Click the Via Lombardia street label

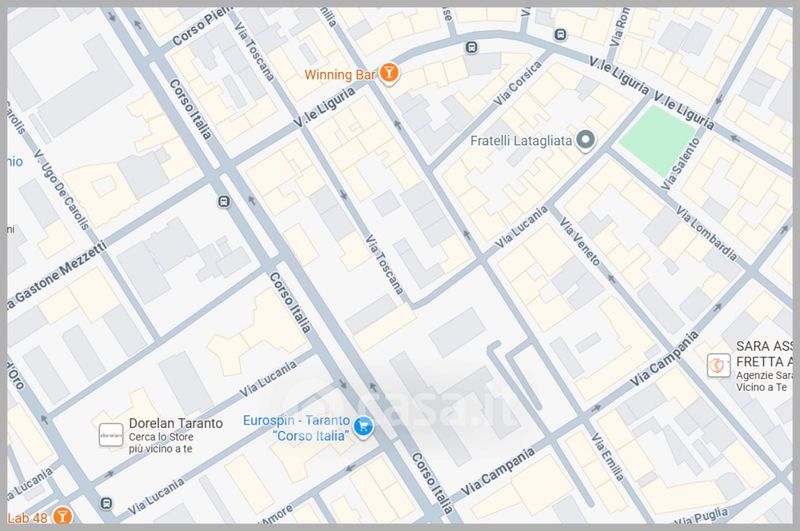(707, 233)
